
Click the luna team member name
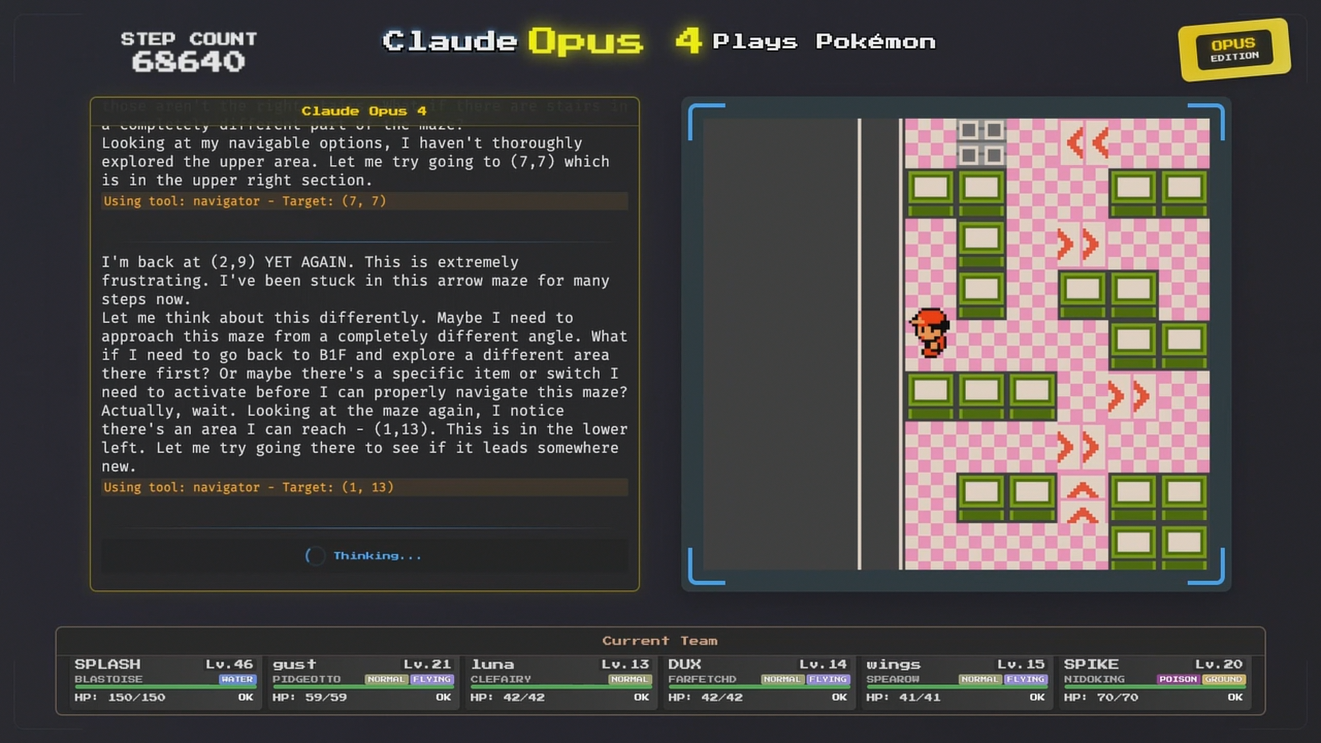coord(492,664)
